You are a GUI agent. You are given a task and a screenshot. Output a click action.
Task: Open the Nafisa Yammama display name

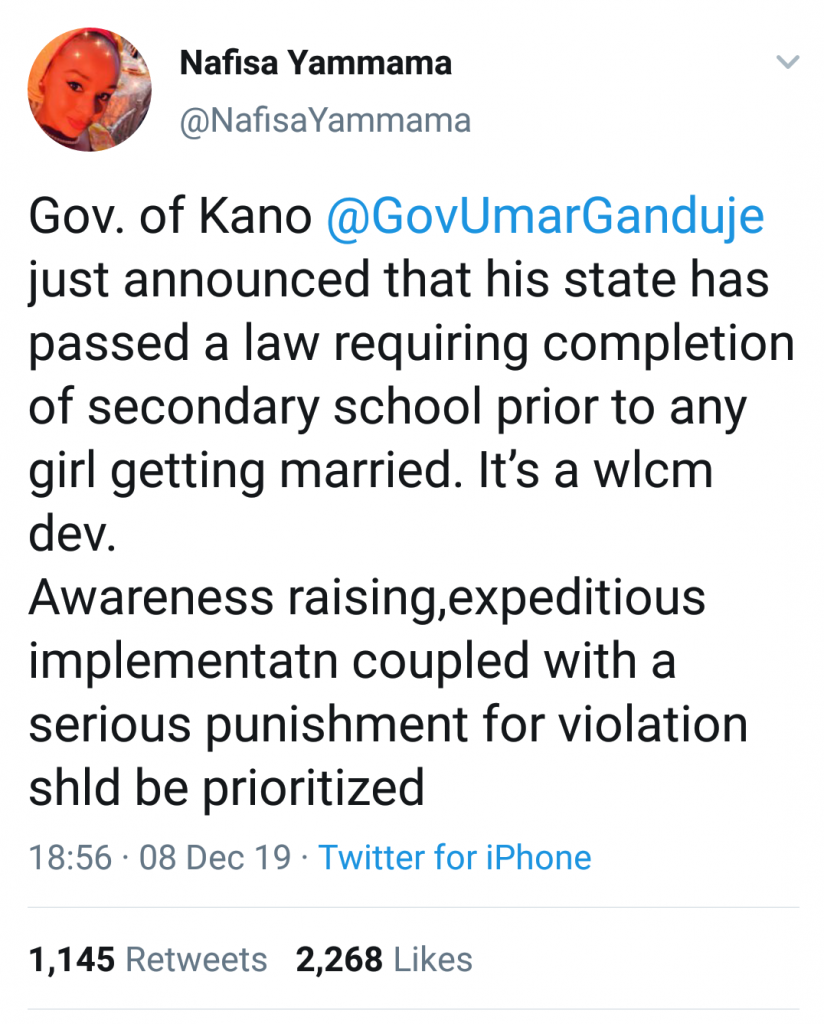coord(315,64)
